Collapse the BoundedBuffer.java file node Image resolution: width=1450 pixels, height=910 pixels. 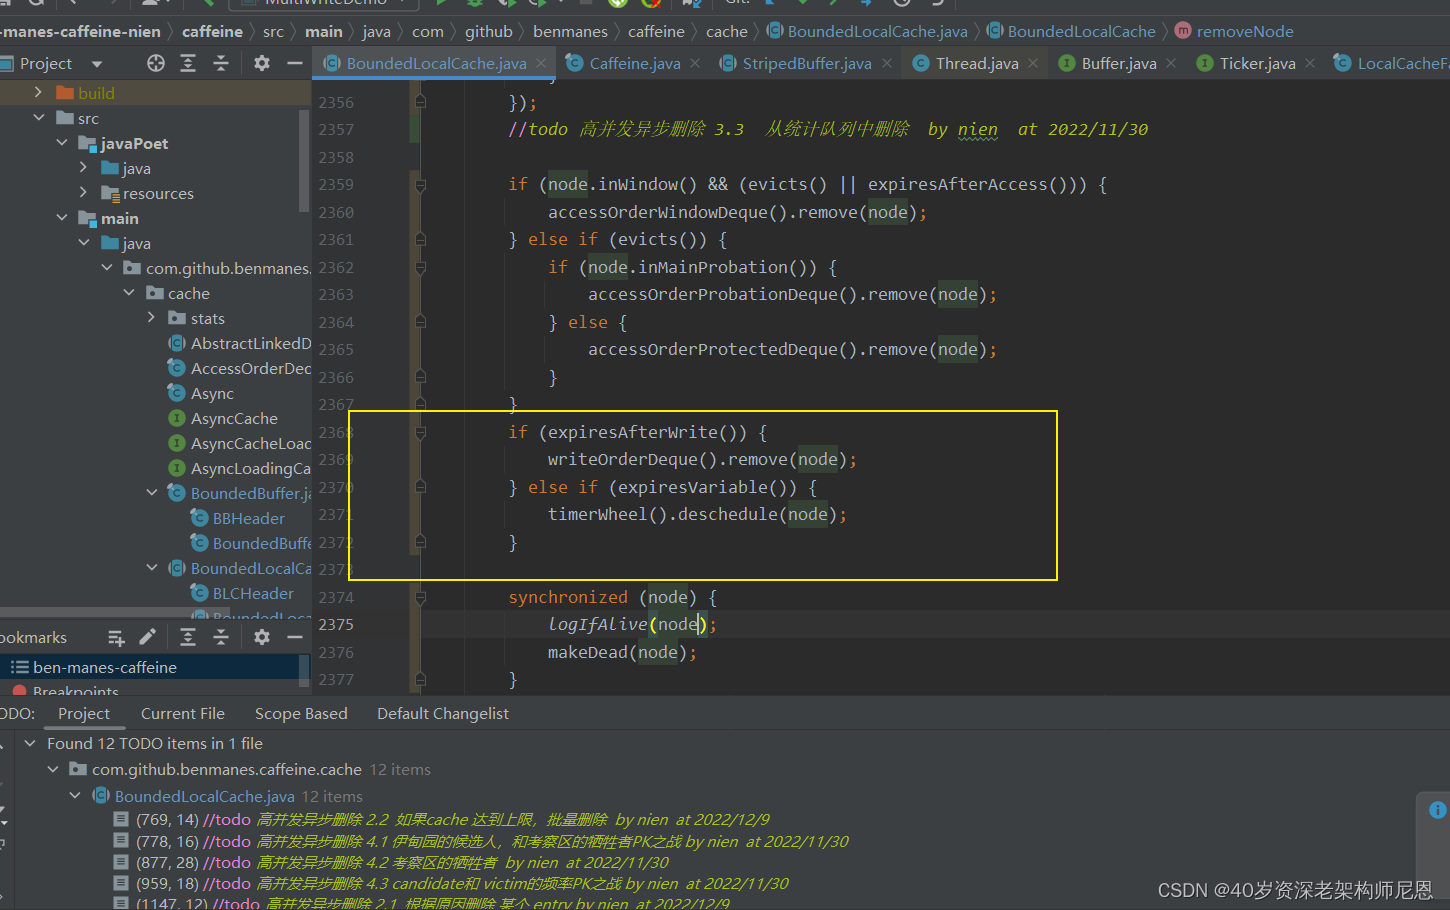click(151, 493)
